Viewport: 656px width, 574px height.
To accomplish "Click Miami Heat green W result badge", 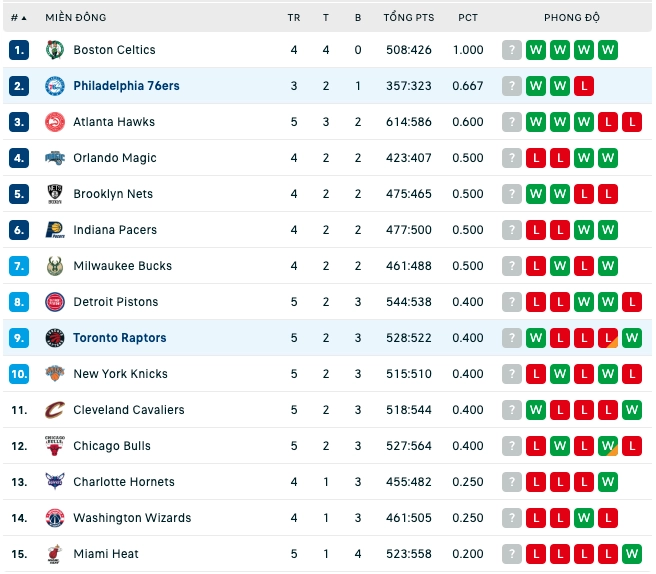I will (632, 554).
